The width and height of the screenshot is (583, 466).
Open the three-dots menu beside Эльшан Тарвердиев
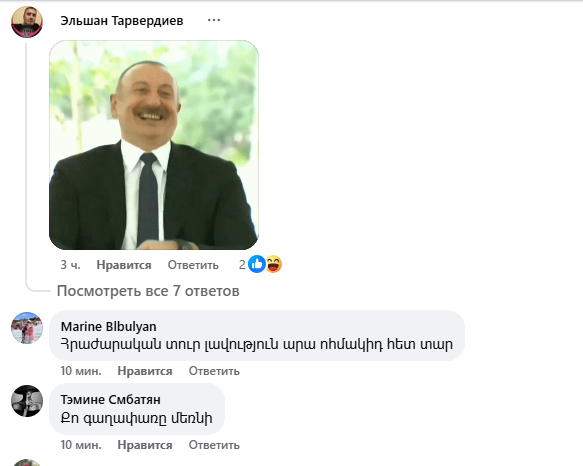click(214, 20)
